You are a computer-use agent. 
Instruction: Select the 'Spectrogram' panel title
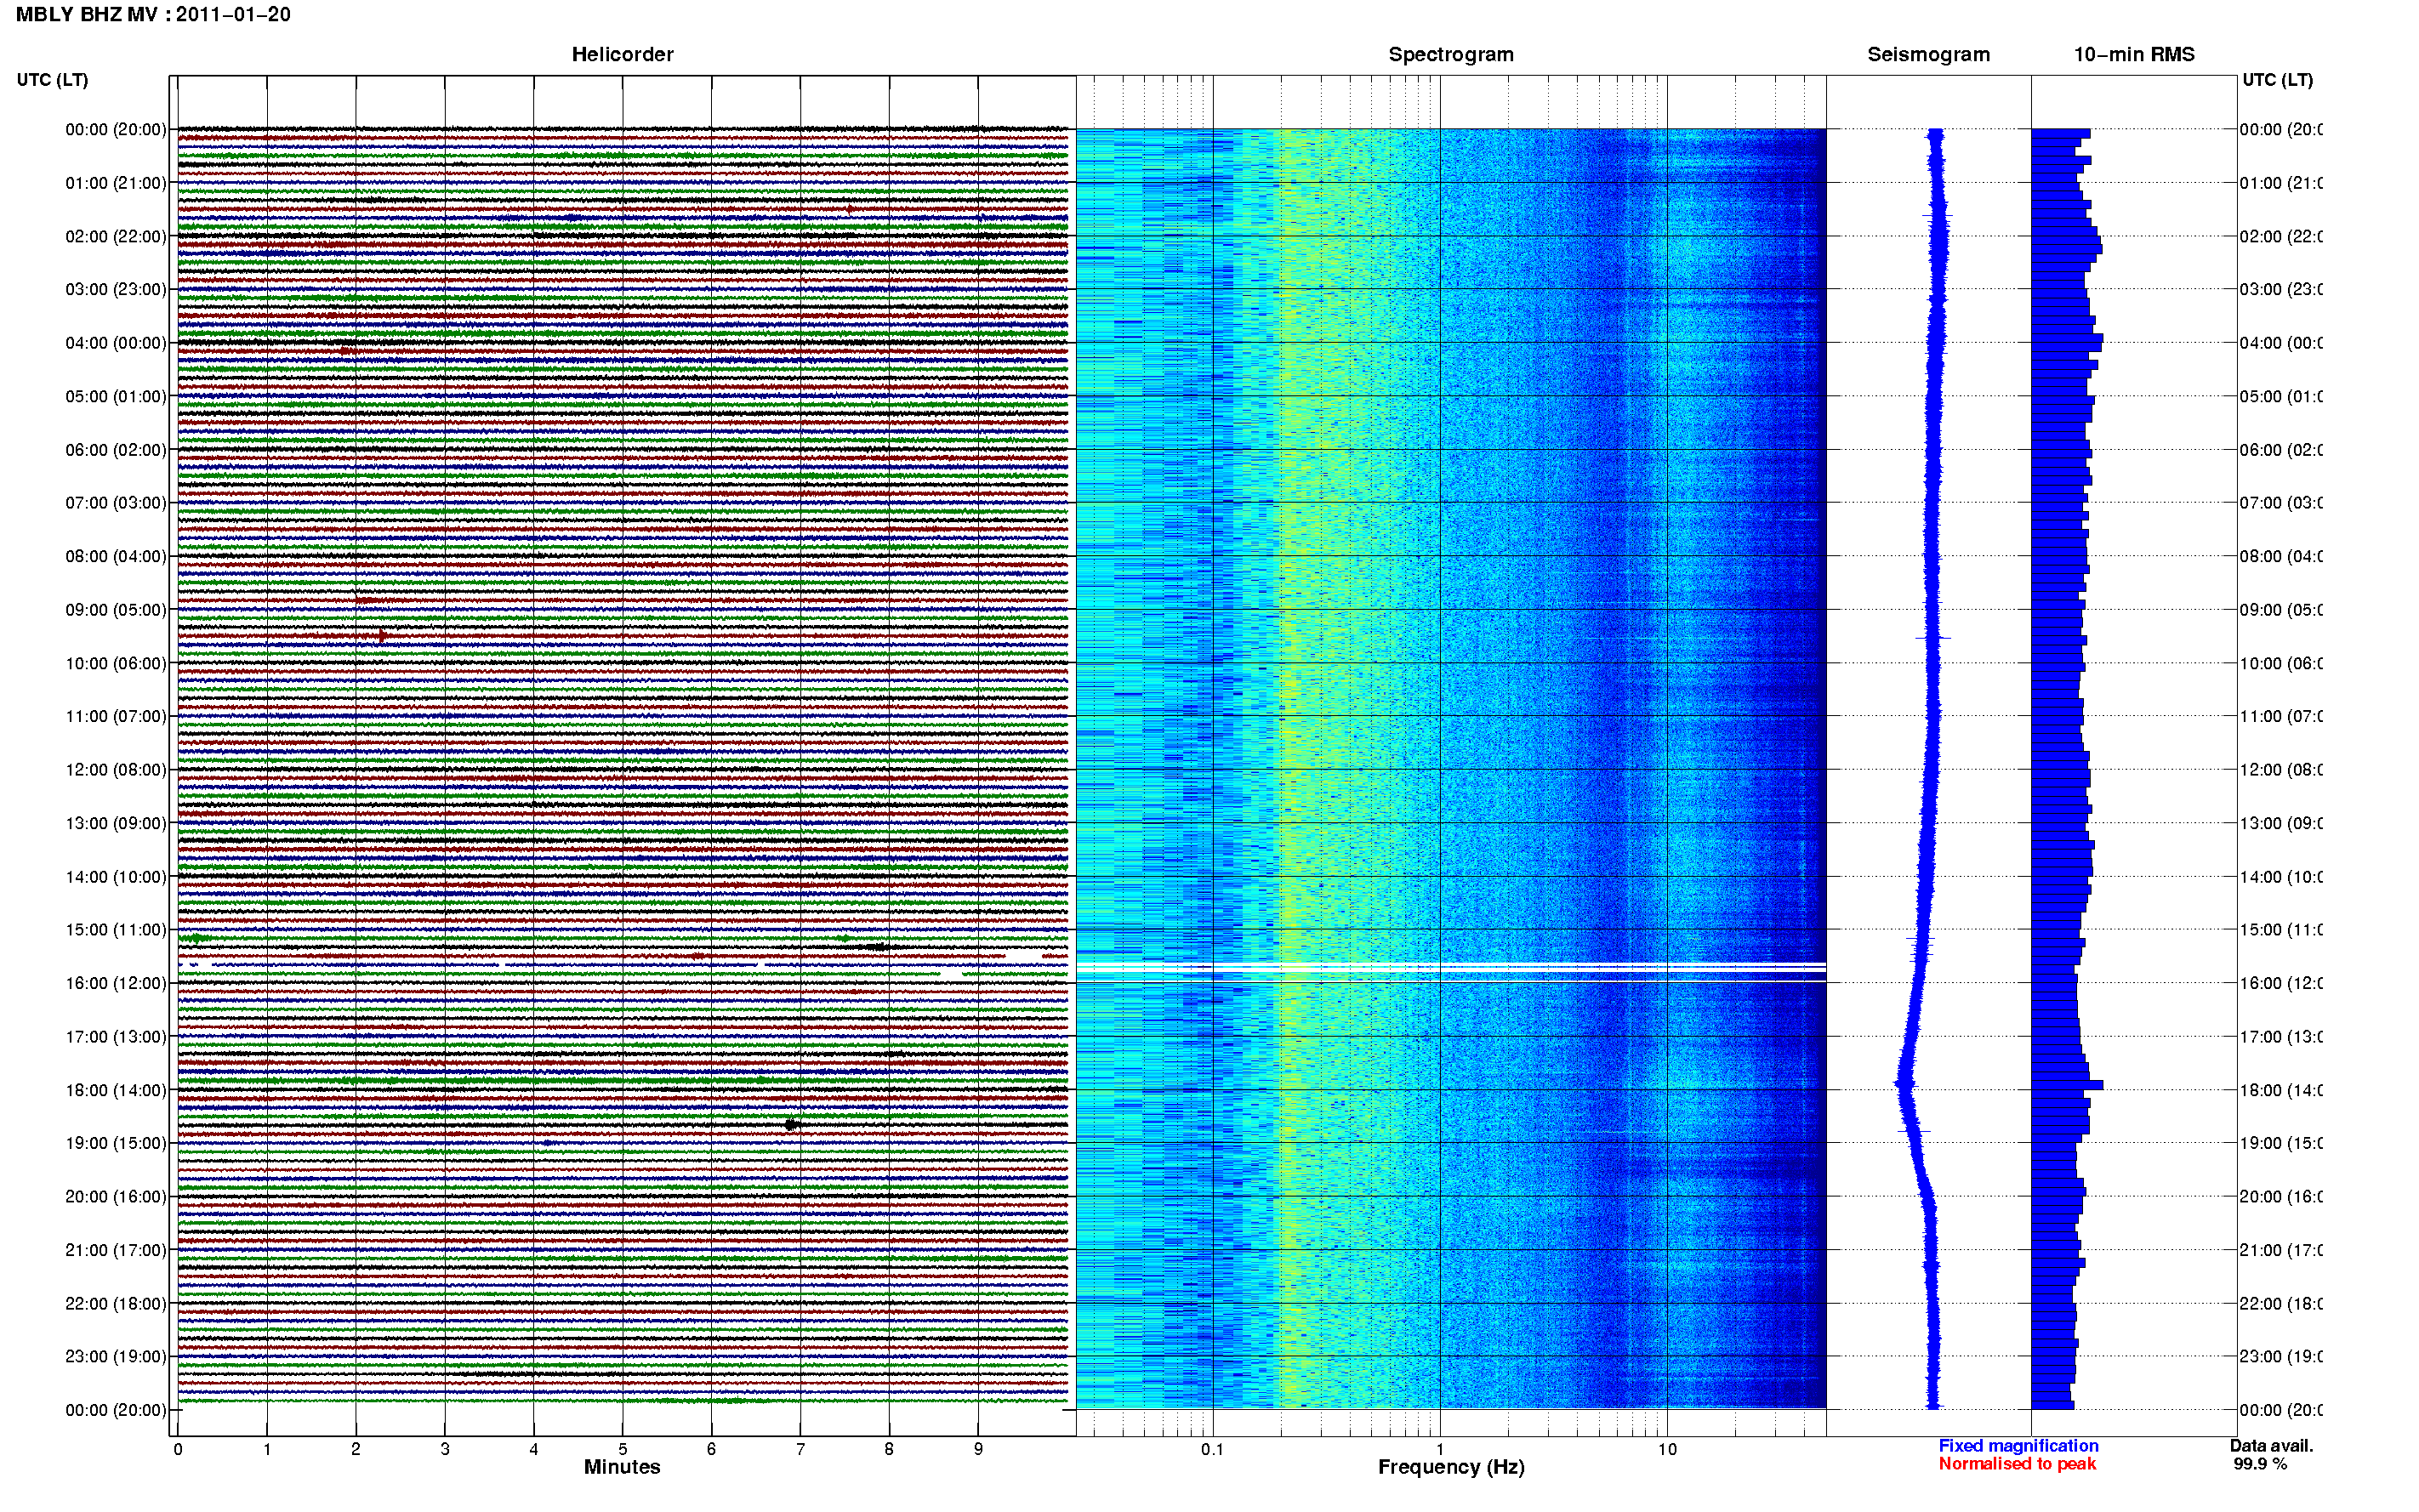[x=1451, y=55]
